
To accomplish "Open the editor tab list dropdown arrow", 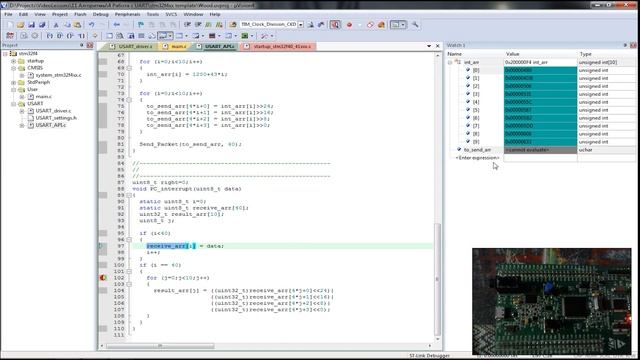I will [429, 46].
